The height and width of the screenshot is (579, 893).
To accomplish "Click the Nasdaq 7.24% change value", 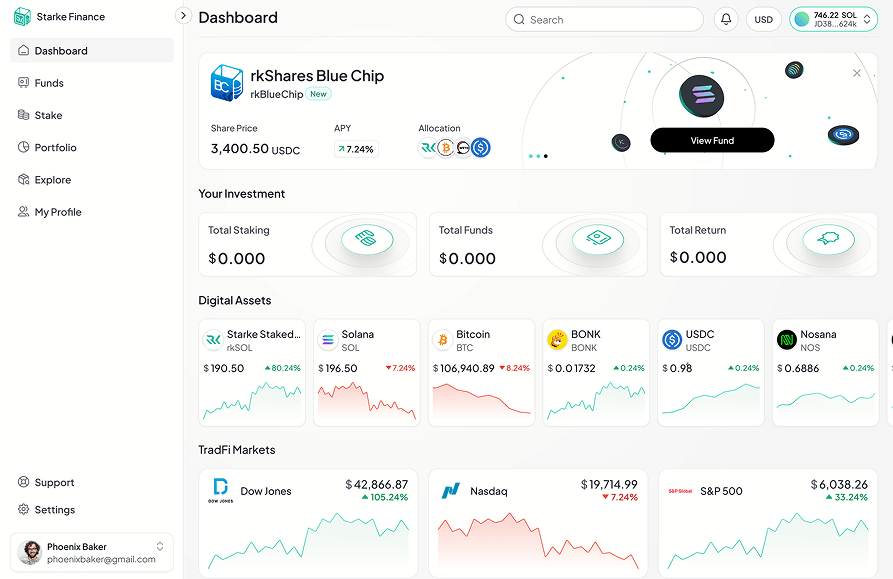I will [620, 498].
